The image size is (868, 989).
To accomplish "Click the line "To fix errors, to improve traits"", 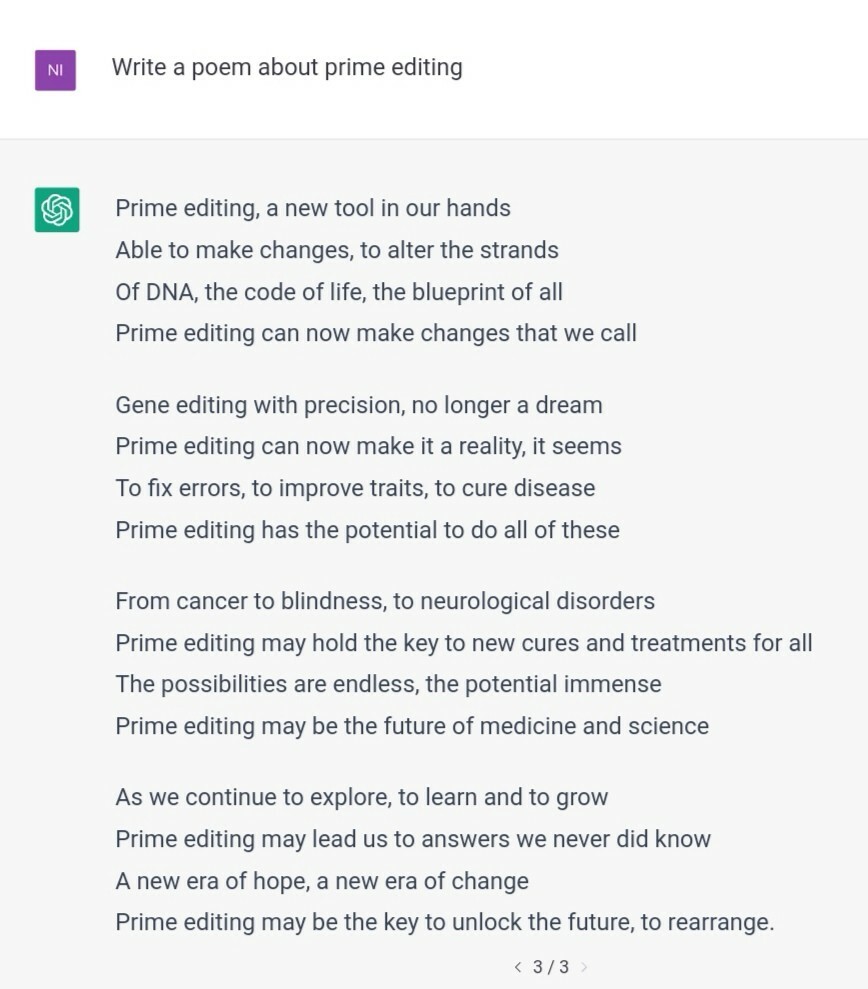I will 355,488.
